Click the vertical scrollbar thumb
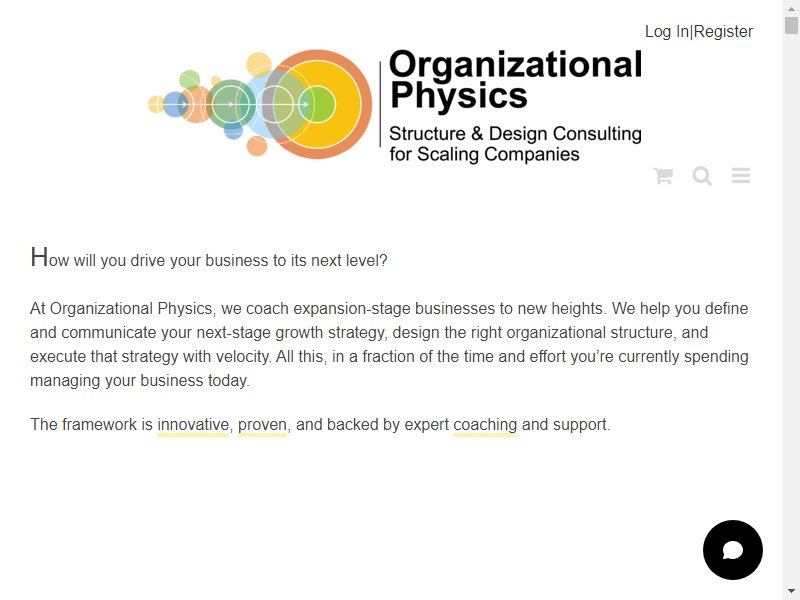800x600 pixels. 791,25
